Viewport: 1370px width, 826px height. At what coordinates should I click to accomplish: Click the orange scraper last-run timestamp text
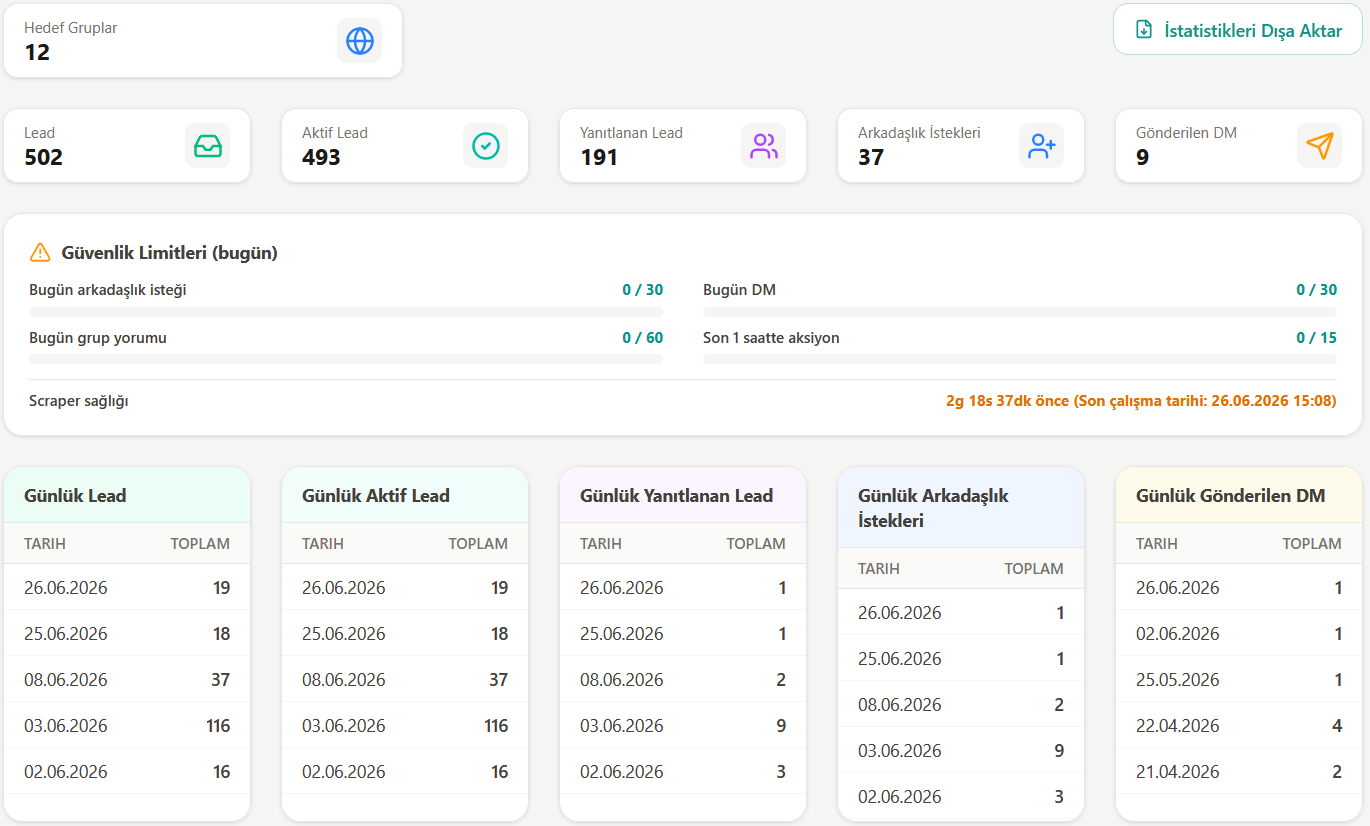1141,401
